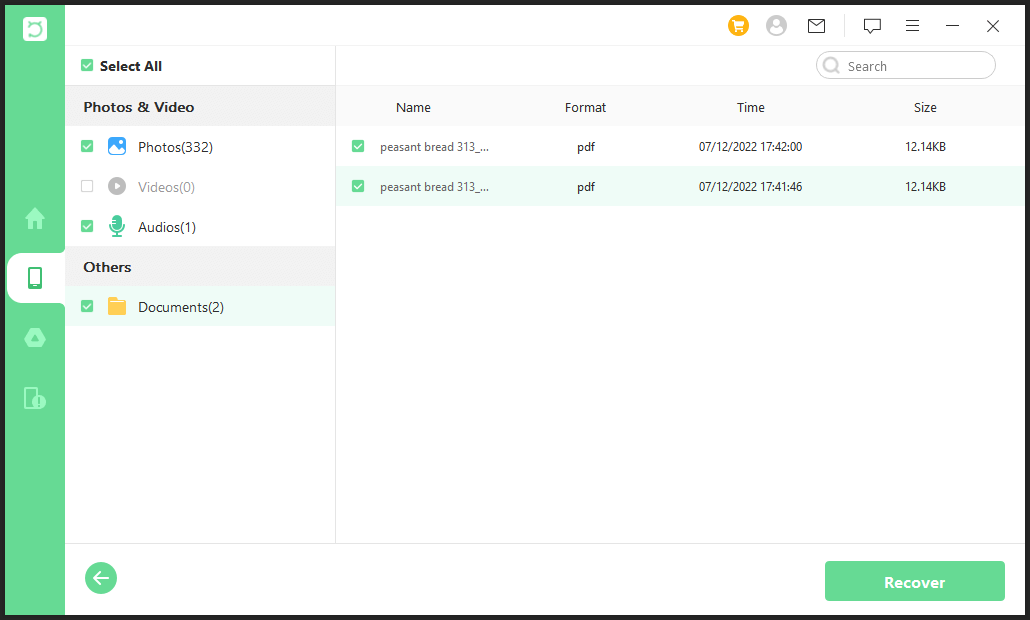Open the Google Drive recovery sidebar icon
The width and height of the screenshot is (1030, 620).
[x=35, y=338]
